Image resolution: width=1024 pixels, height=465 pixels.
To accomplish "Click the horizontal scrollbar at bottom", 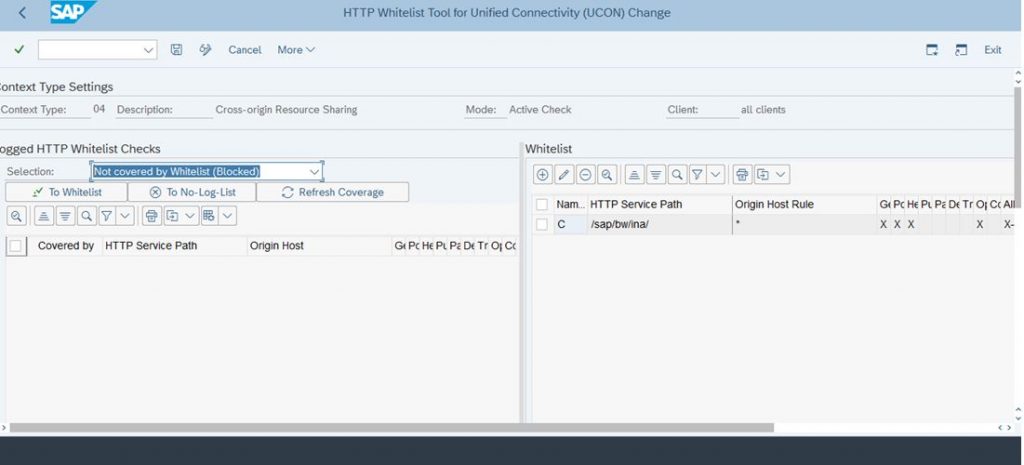I will 391,428.
